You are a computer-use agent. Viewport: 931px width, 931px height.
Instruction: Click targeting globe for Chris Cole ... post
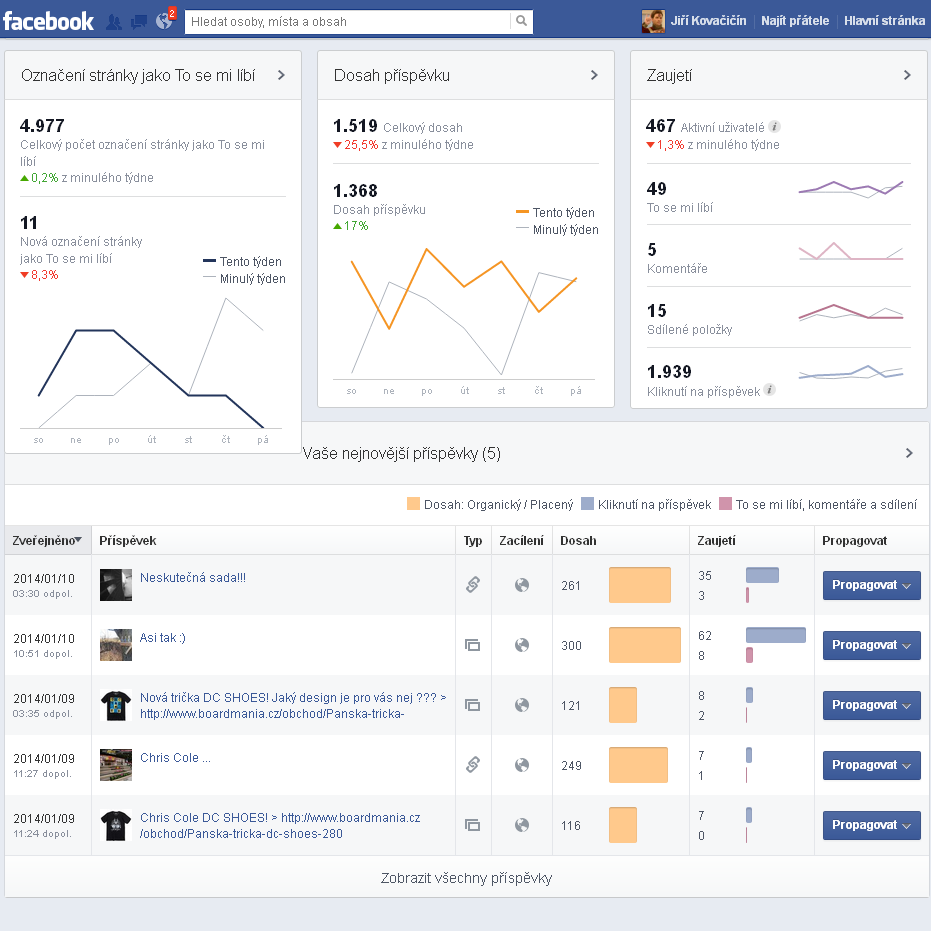[x=522, y=765]
